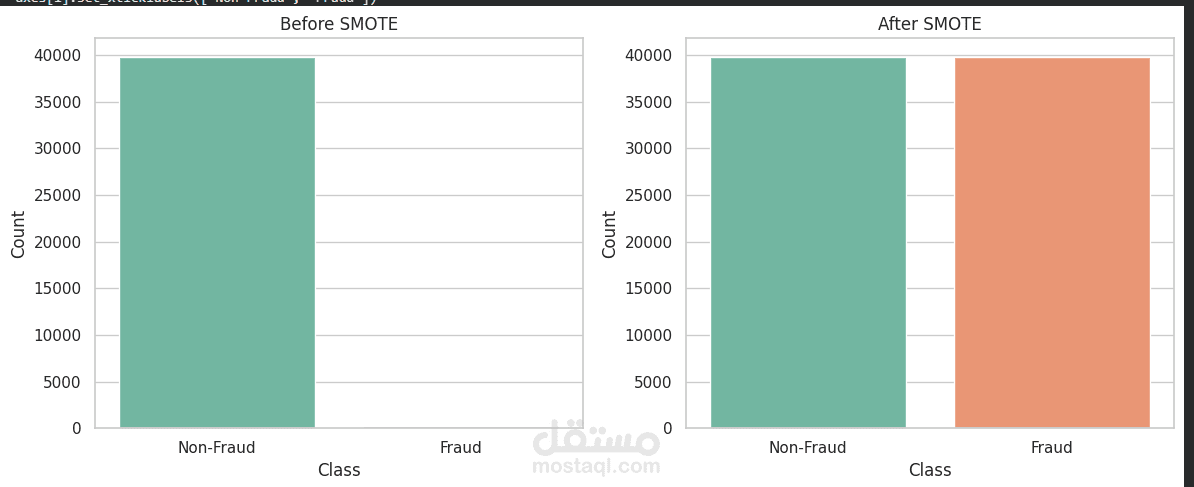1194x487 pixels.
Task: Select the orange Fraud bar in After SMOTE chart
Action: pyautogui.click(x=1052, y=243)
